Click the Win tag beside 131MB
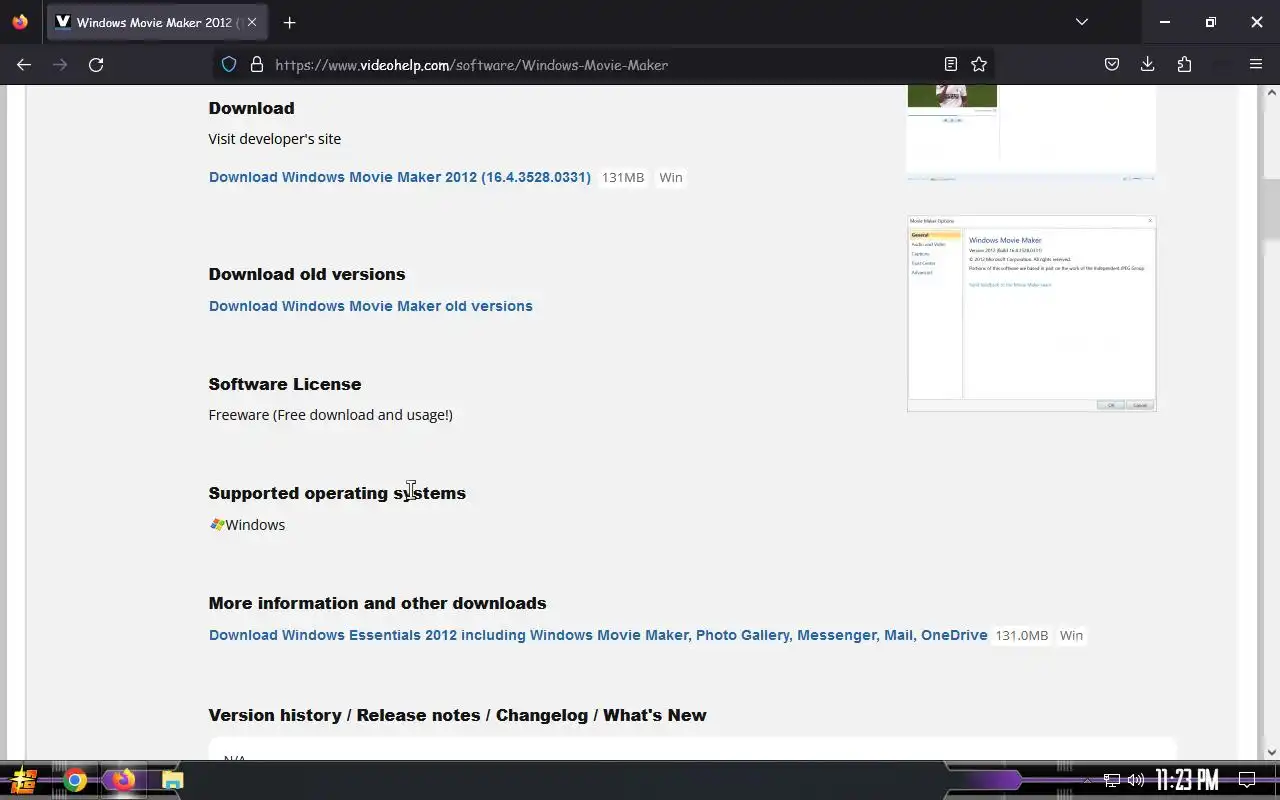This screenshot has width=1280, height=800. tap(671, 177)
